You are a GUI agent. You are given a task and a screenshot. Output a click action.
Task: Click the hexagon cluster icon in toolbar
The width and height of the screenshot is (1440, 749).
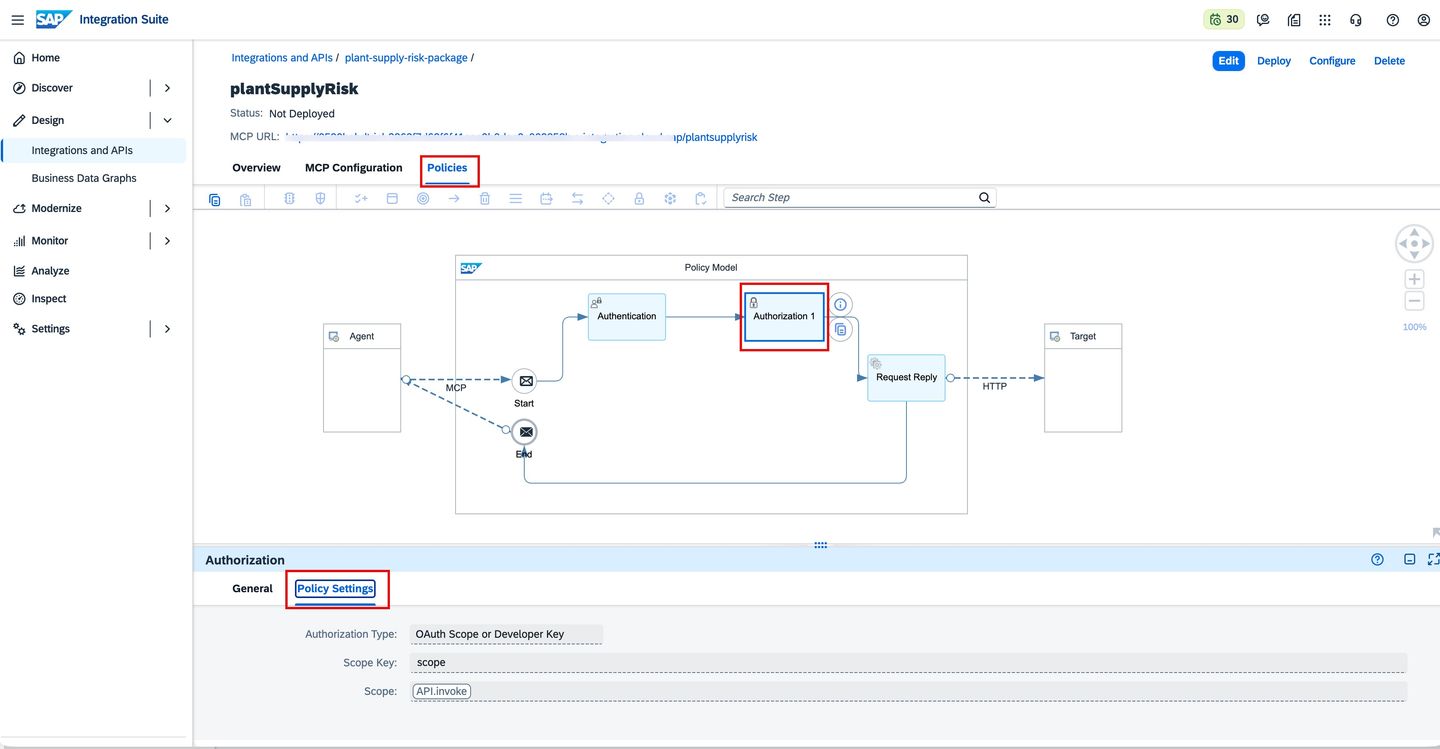click(670, 198)
